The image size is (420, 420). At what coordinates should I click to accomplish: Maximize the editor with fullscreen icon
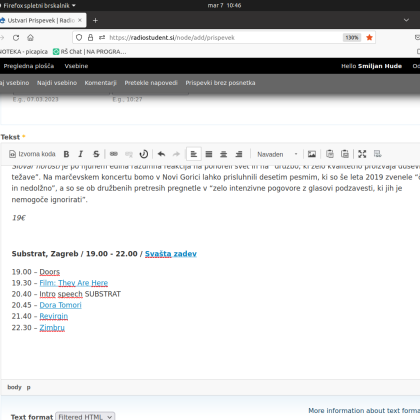click(x=362, y=154)
